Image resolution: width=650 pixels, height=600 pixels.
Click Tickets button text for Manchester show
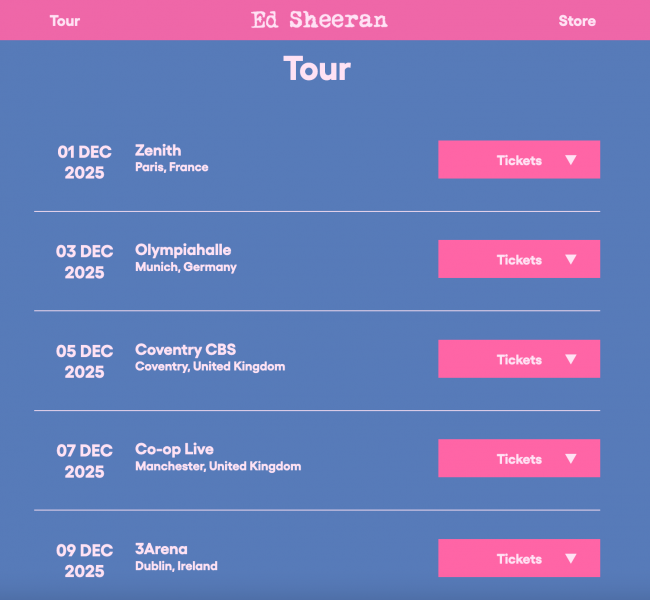pyautogui.click(x=519, y=459)
